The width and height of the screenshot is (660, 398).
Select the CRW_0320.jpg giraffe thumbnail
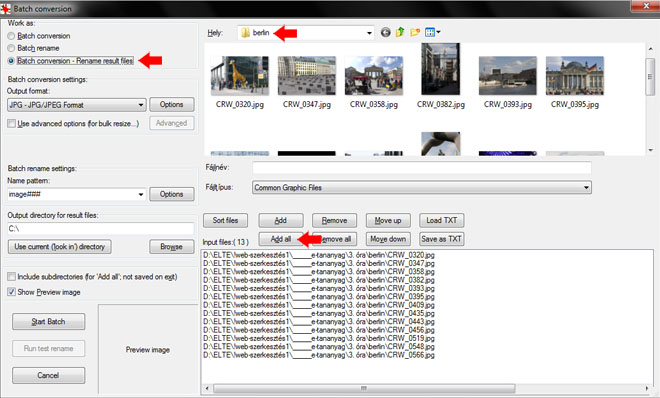tap(240, 76)
